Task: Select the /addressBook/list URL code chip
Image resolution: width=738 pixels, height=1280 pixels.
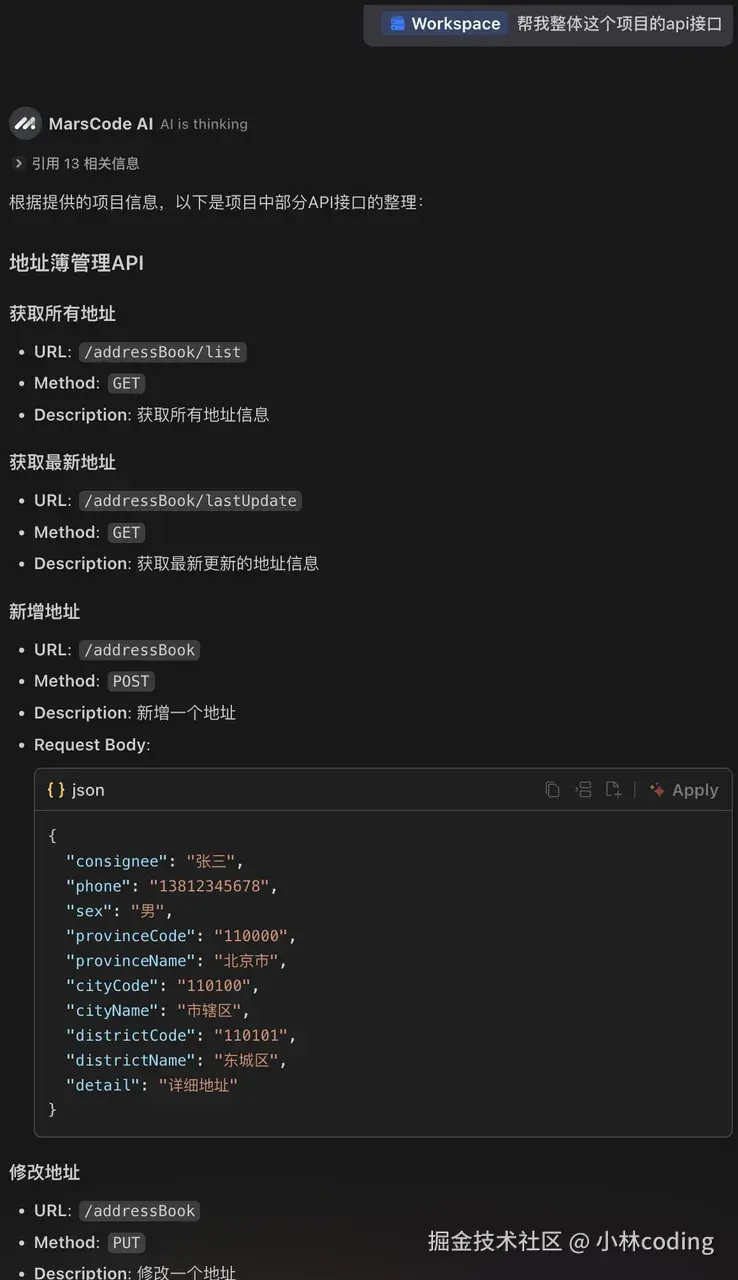Action: point(162,352)
